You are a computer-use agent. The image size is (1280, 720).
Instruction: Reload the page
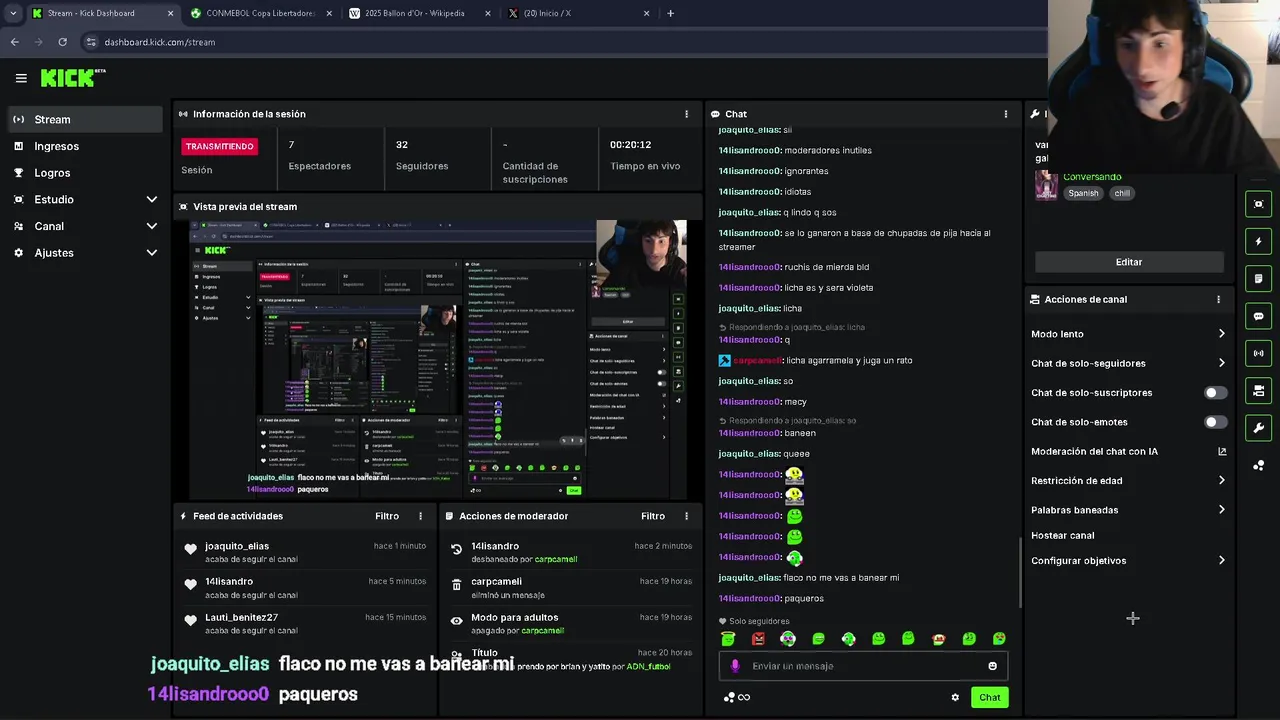pyautogui.click(x=62, y=42)
